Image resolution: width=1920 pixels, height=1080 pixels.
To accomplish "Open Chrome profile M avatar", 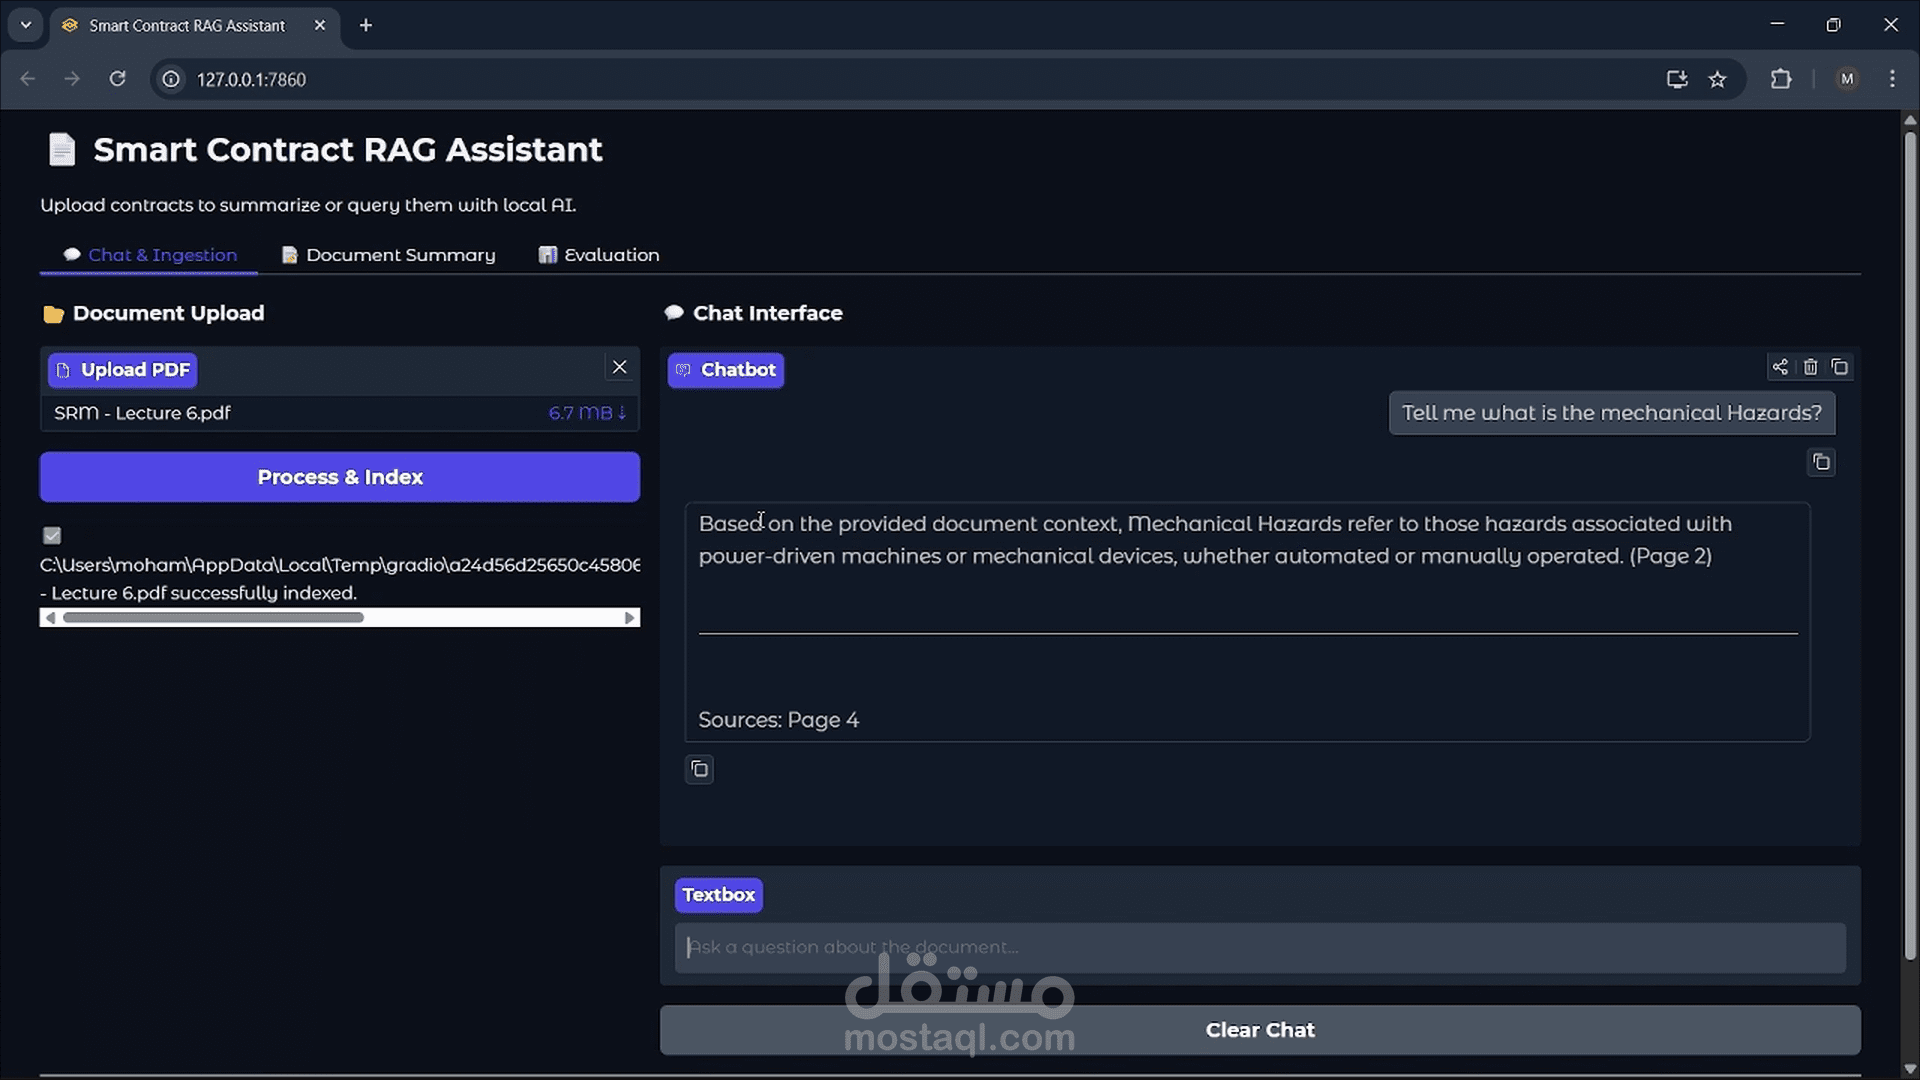I will (1847, 79).
